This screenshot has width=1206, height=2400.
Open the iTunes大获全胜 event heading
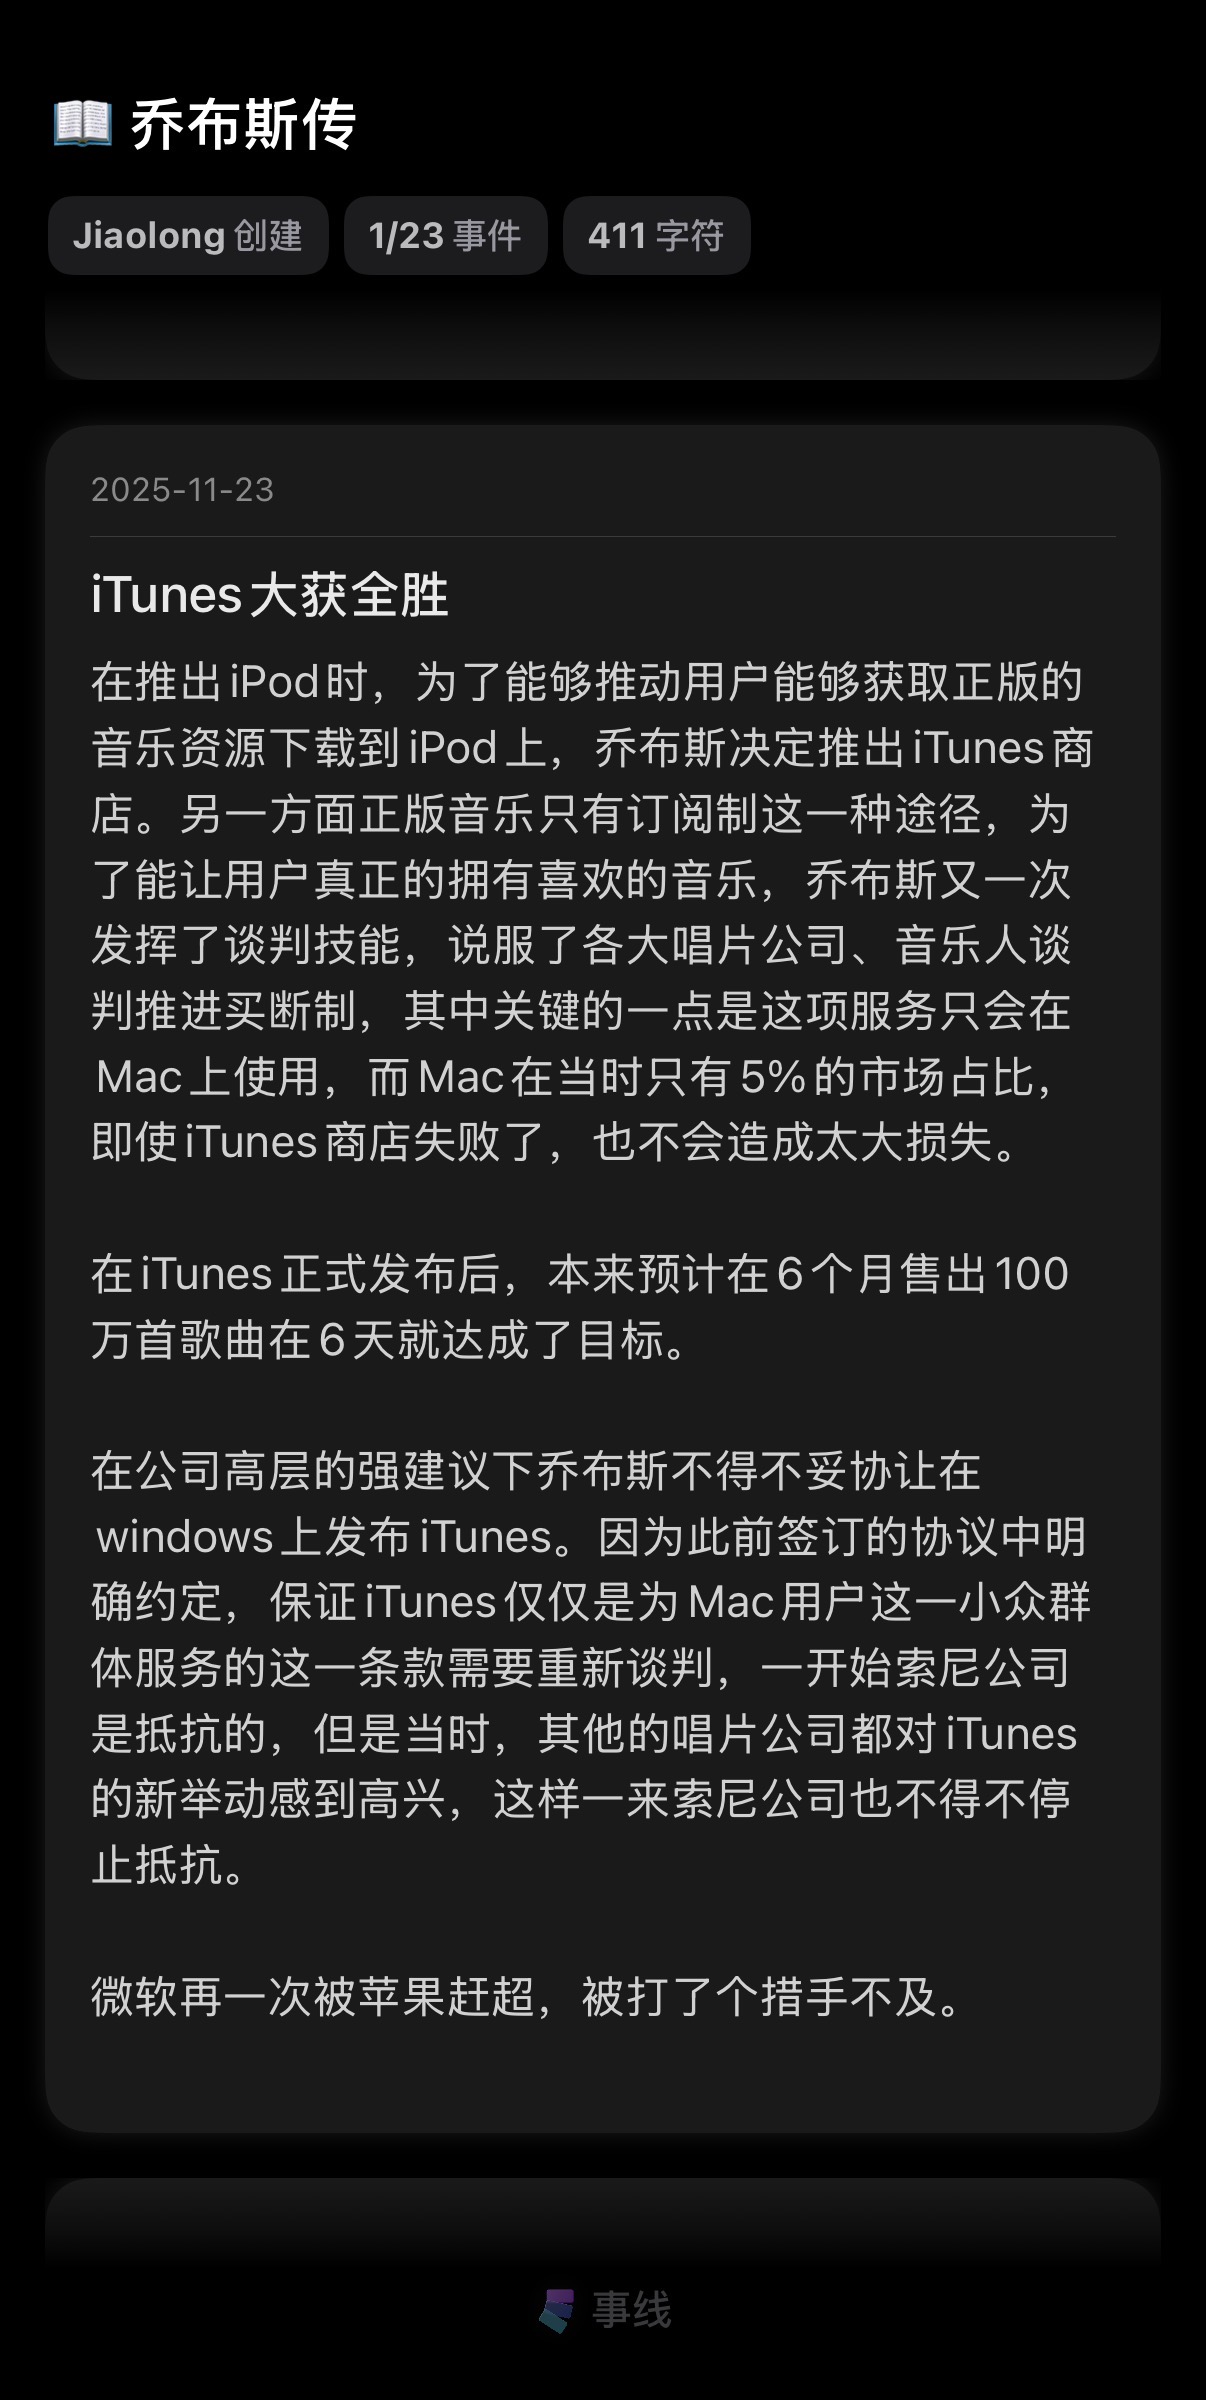coord(270,595)
